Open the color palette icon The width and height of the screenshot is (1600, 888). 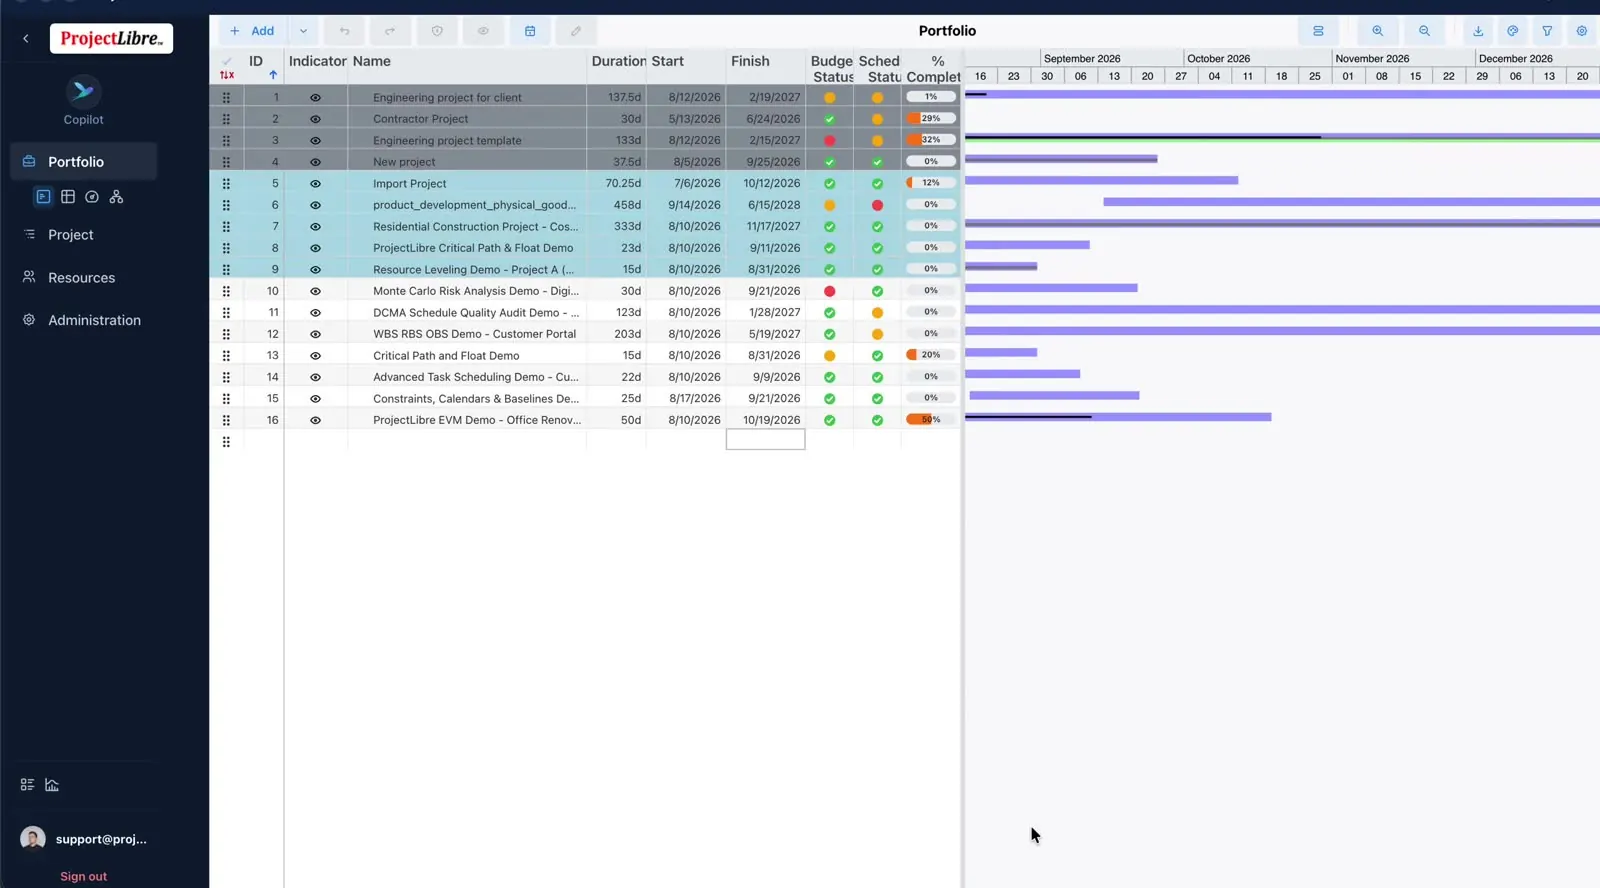1513,31
